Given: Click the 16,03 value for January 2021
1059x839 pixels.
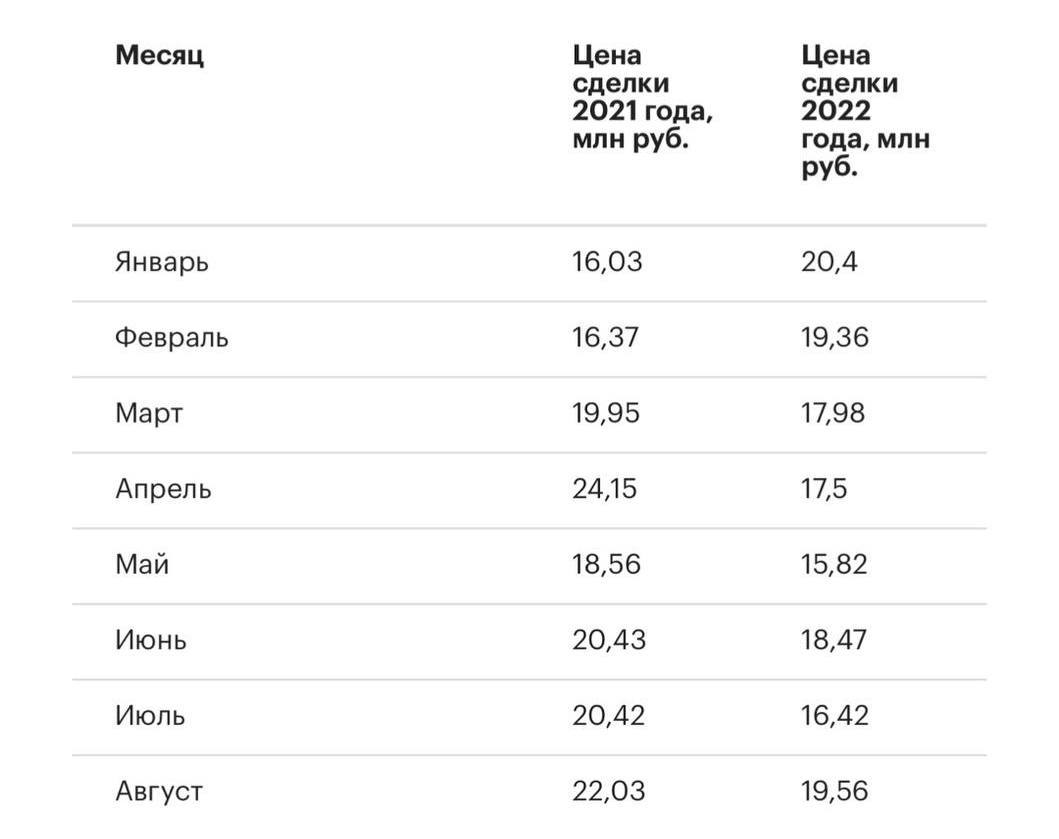Looking at the screenshot, I should pyautogui.click(x=607, y=262).
